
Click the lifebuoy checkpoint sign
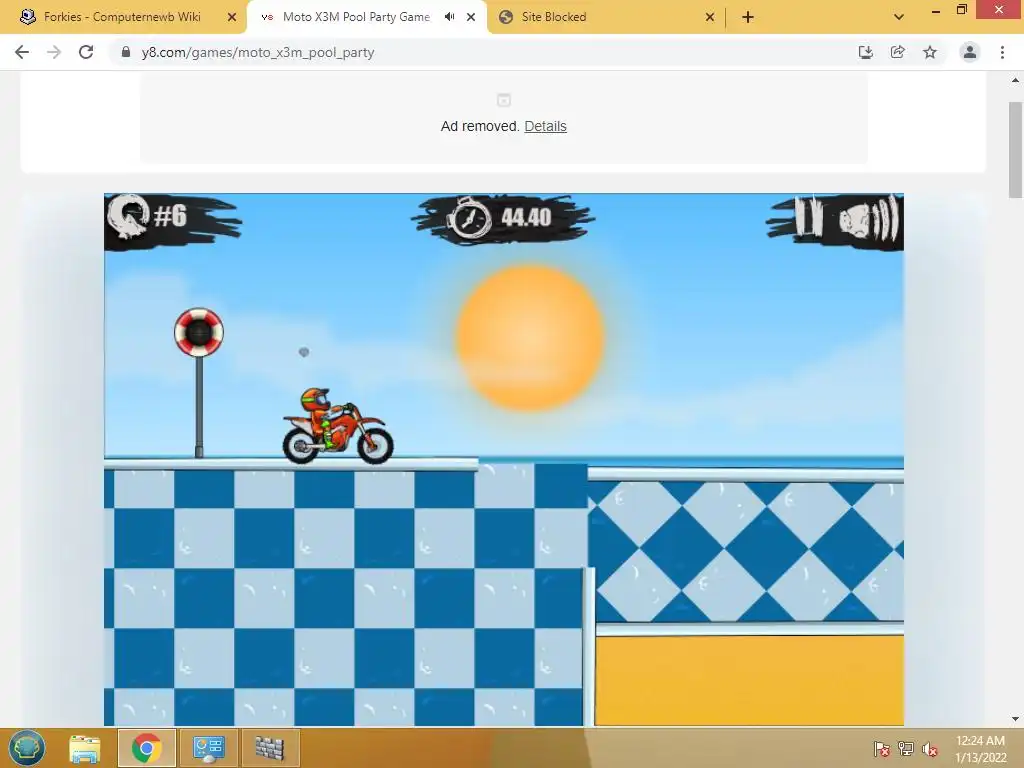199,332
